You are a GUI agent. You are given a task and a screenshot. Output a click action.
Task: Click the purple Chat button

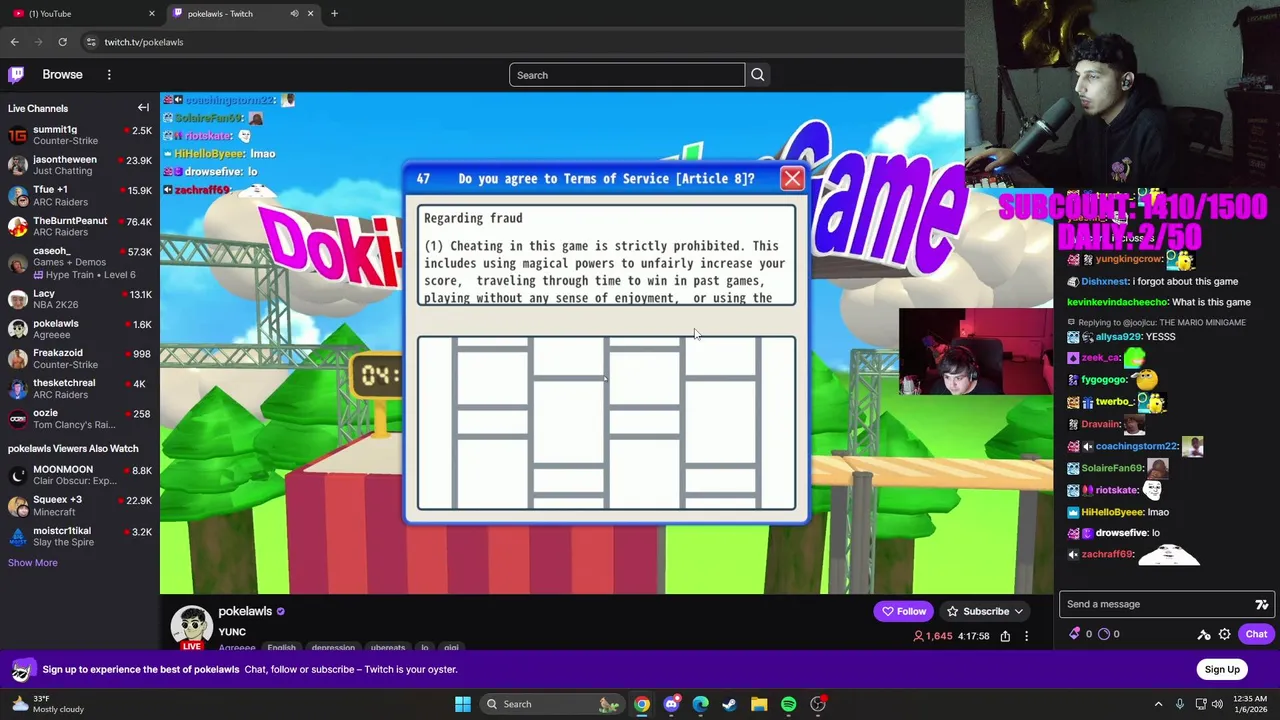pyautogui.click(x=1256, y=634)
